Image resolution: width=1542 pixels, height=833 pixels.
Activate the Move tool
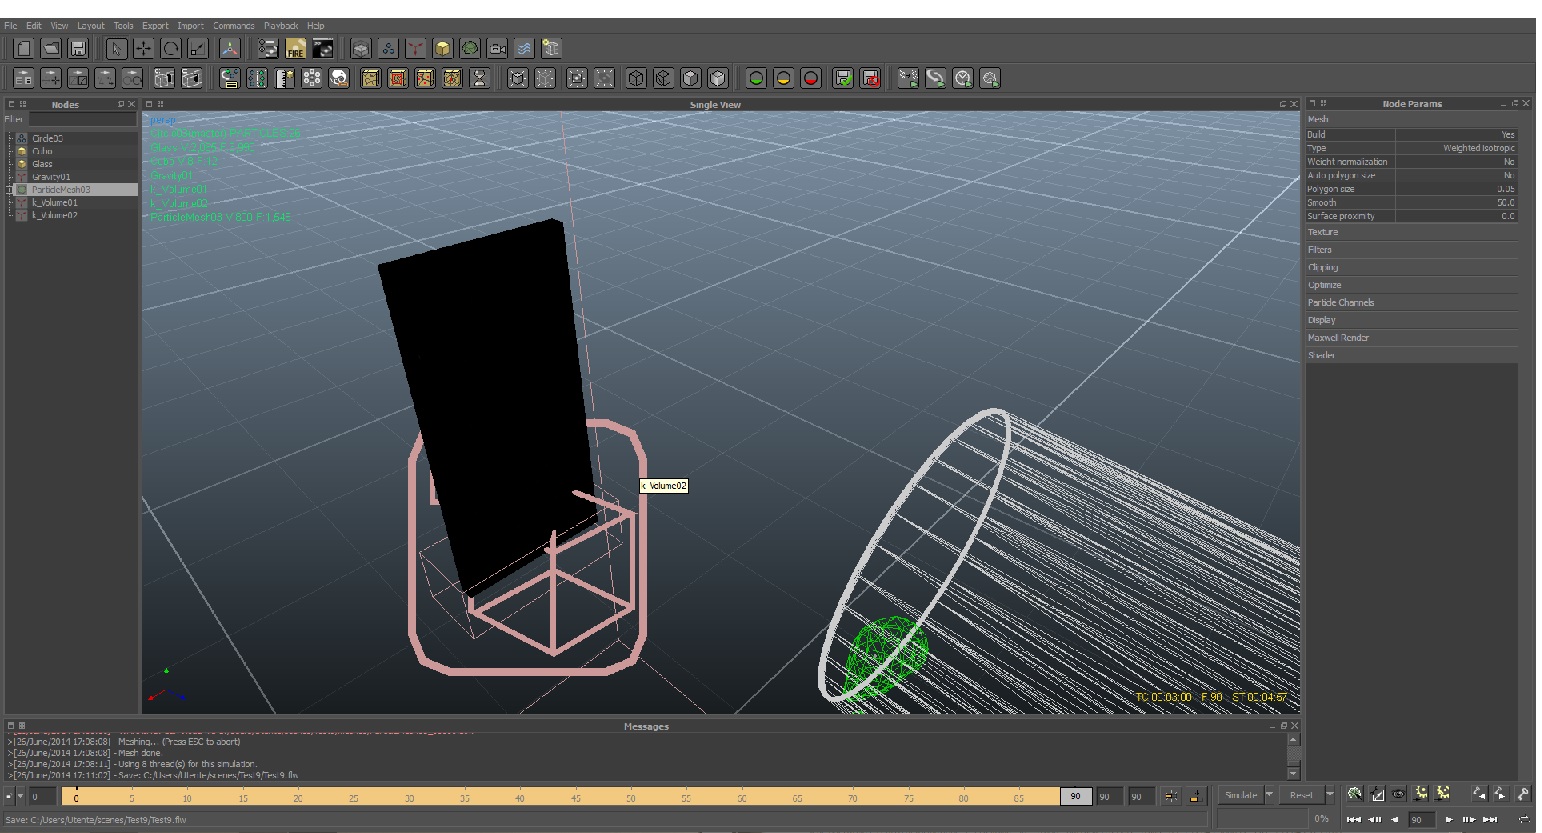click(x=144, y=48)
